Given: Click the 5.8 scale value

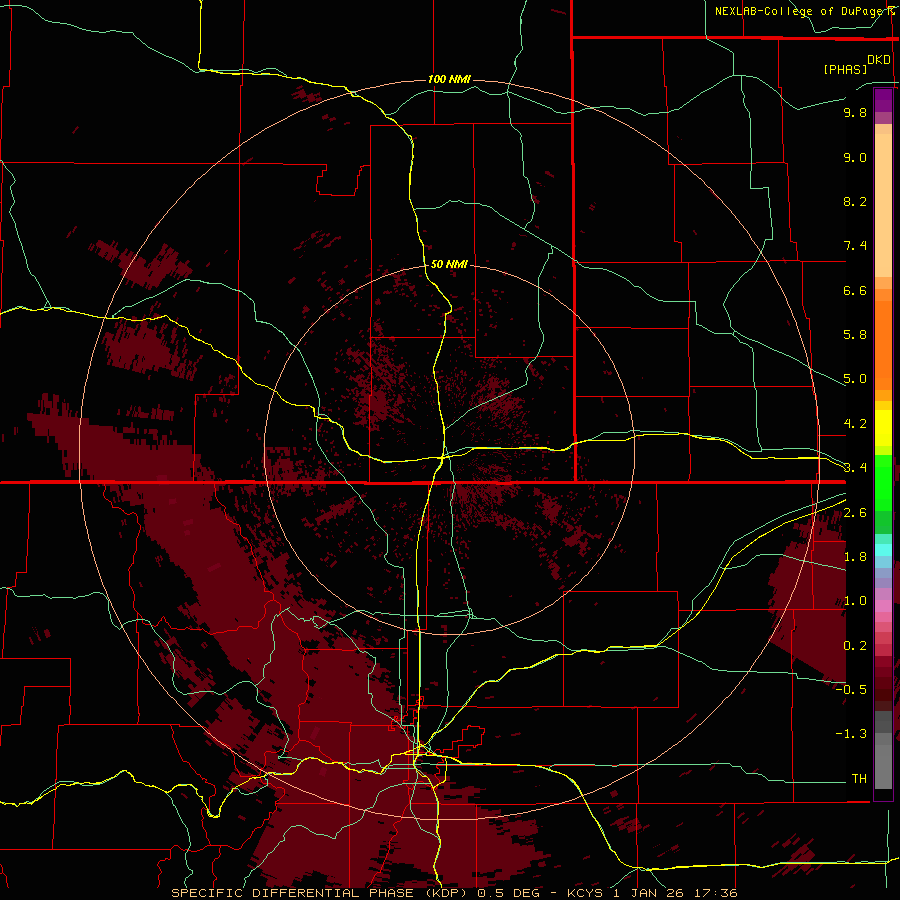Looking at the screenshot, I should 855,335.
